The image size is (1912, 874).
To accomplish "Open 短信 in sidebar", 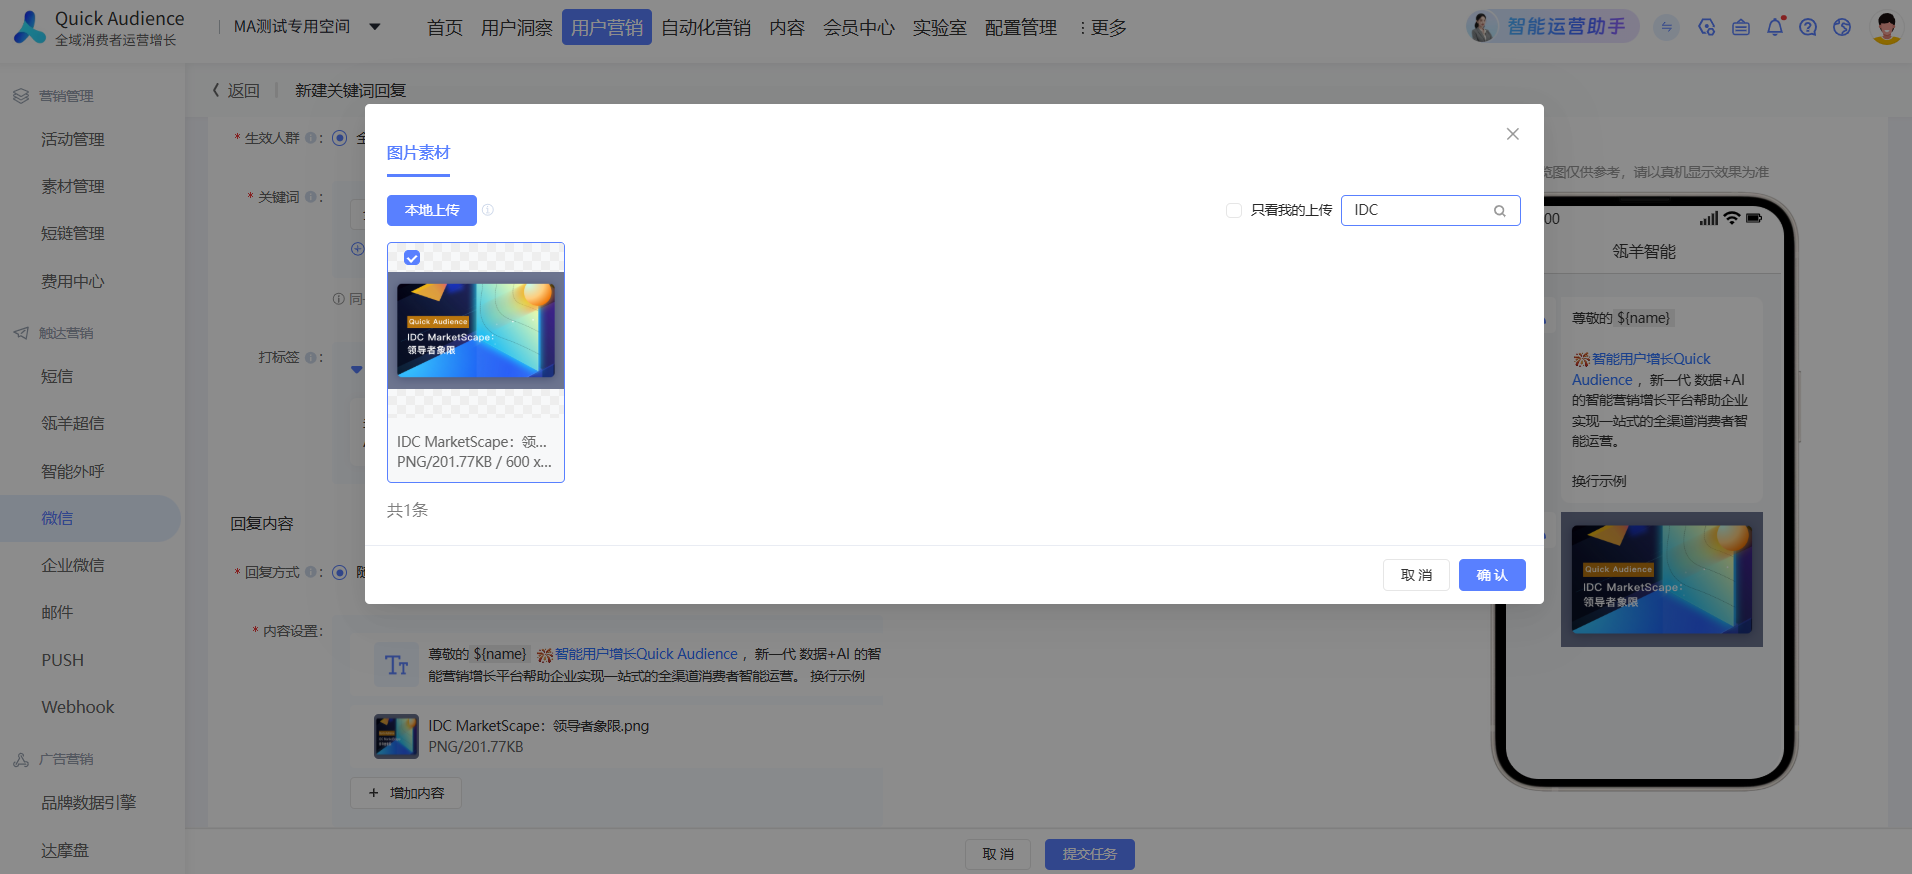I will (57, 376).
